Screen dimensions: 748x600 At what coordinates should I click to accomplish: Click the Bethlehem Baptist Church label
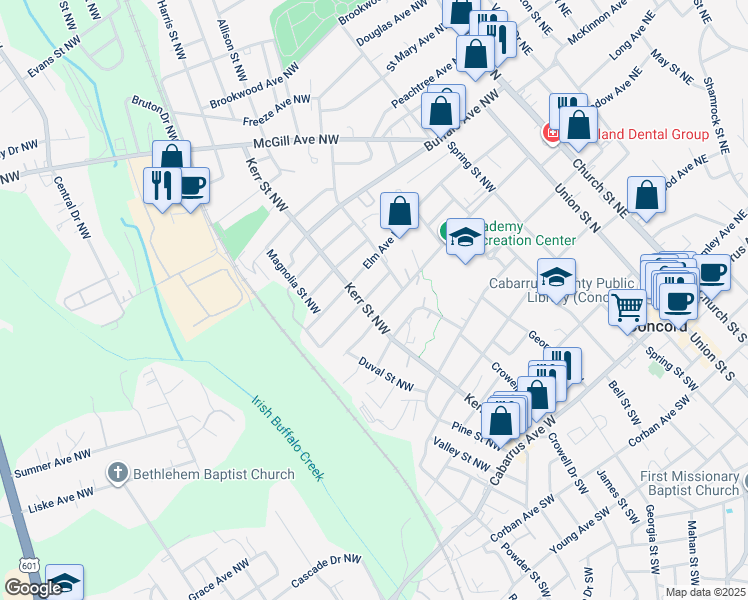[x=214, y=475]
